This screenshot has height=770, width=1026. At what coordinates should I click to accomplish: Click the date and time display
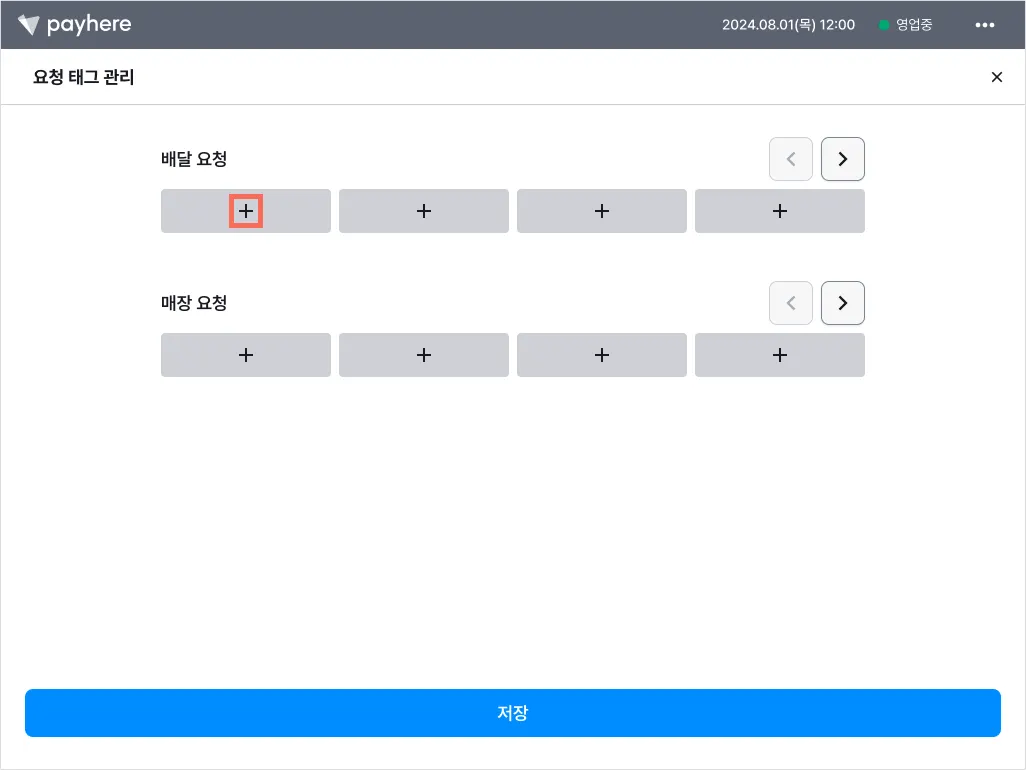[x=788, y=25]
